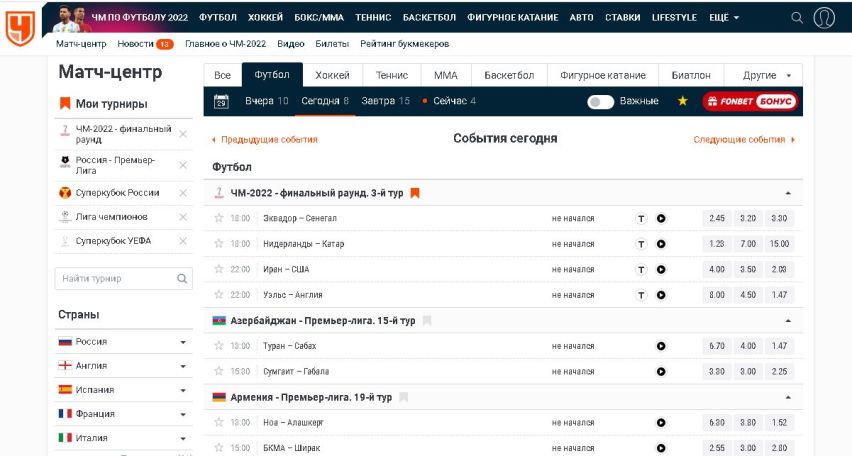Toggle the Важные switch

[600, 102]
